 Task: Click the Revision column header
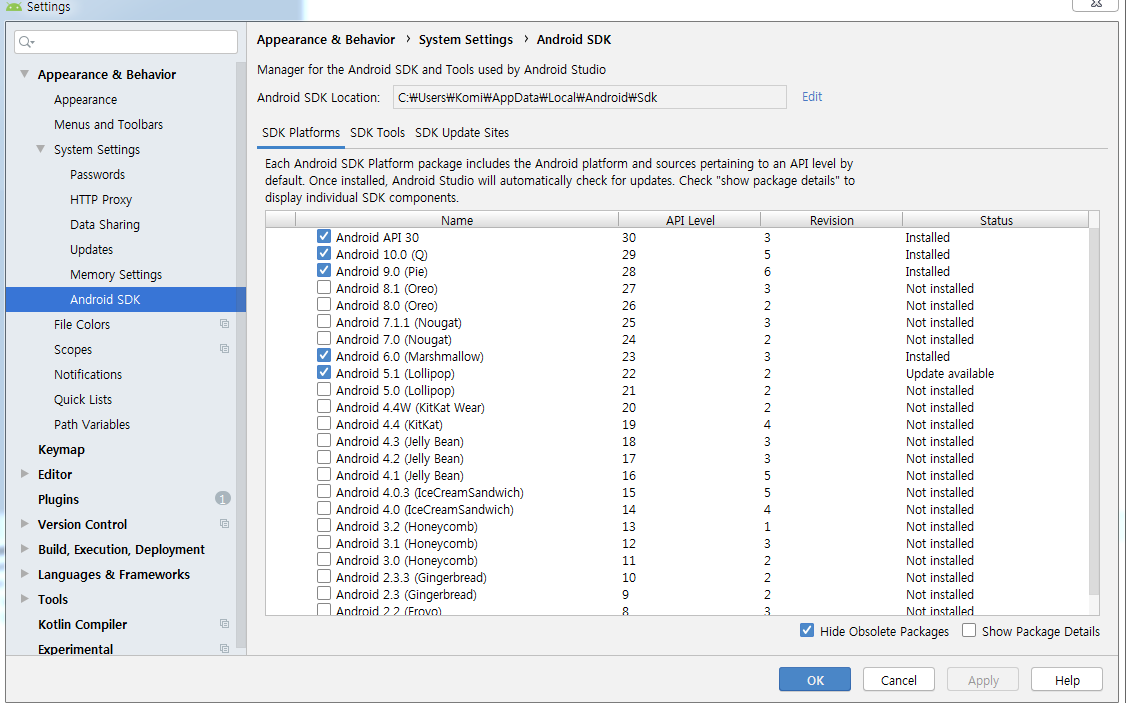[x=832, y=220]
